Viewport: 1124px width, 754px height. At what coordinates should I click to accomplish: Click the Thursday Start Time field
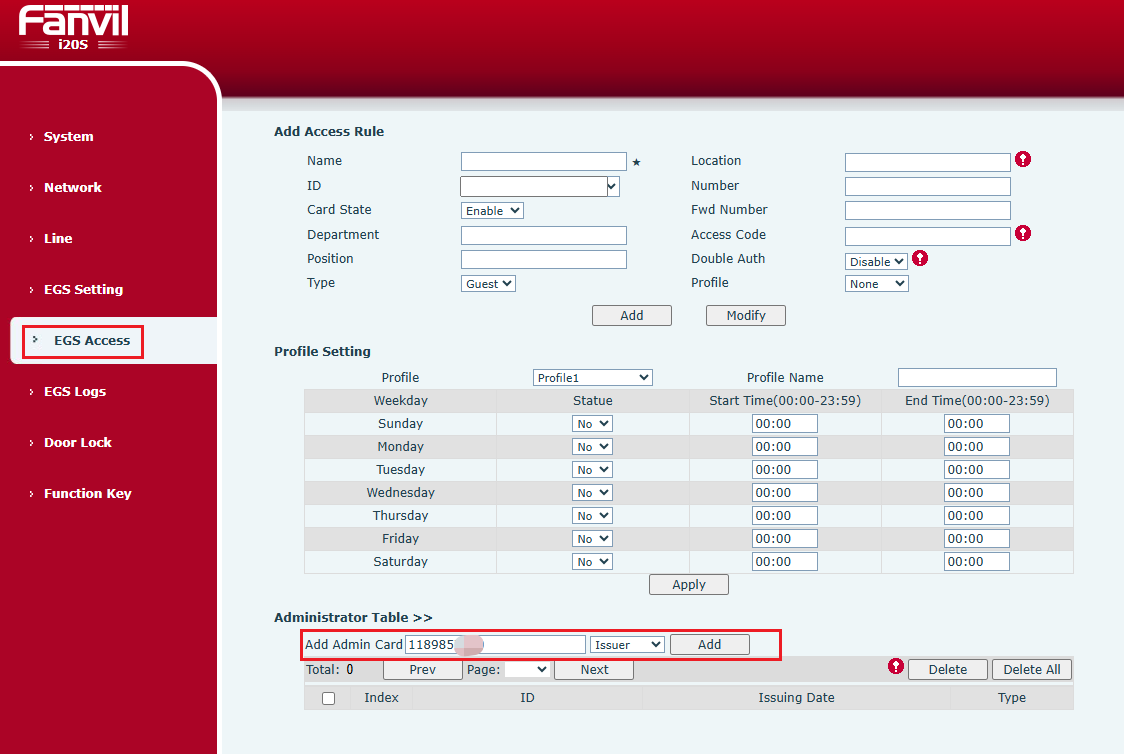(784, 515)
